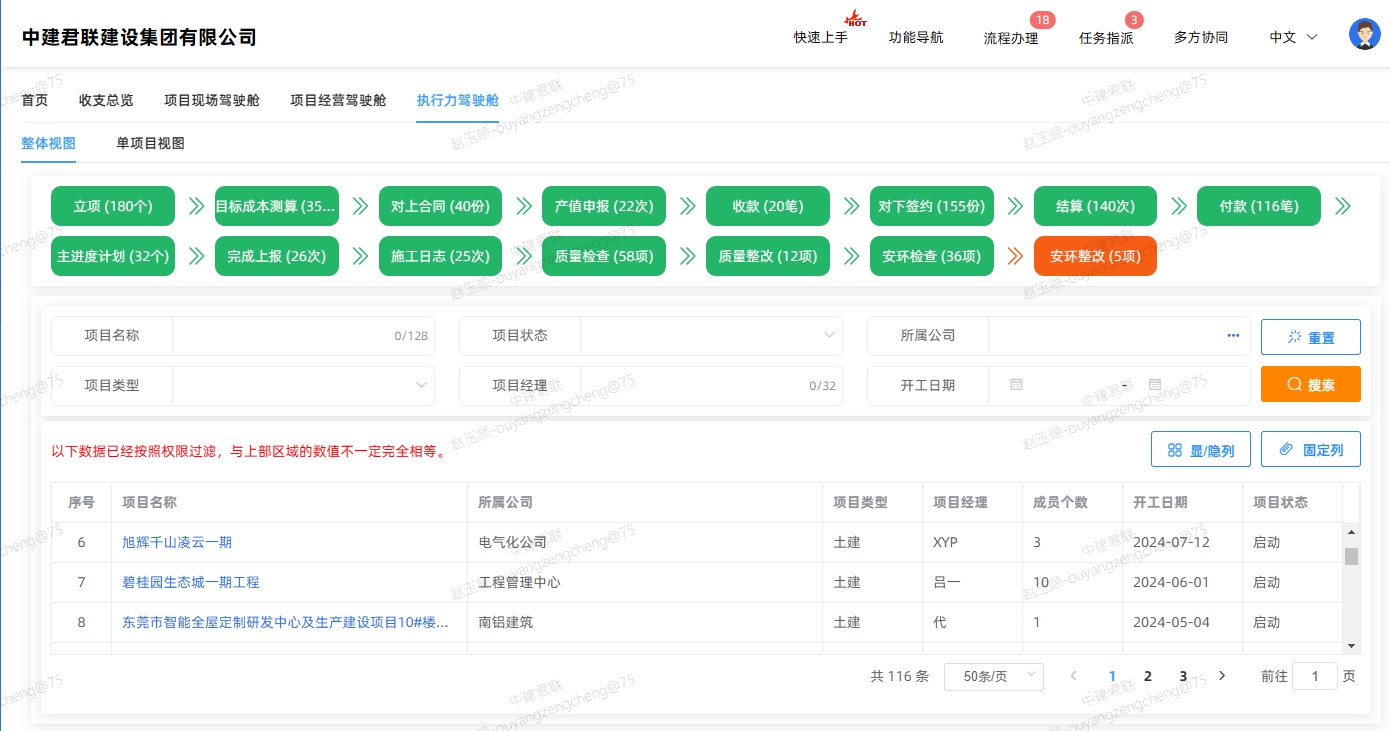Viewport: 1390px width, 731px height.
Task: Open the 中文 language dropdown
Action: coord(1291,37)
